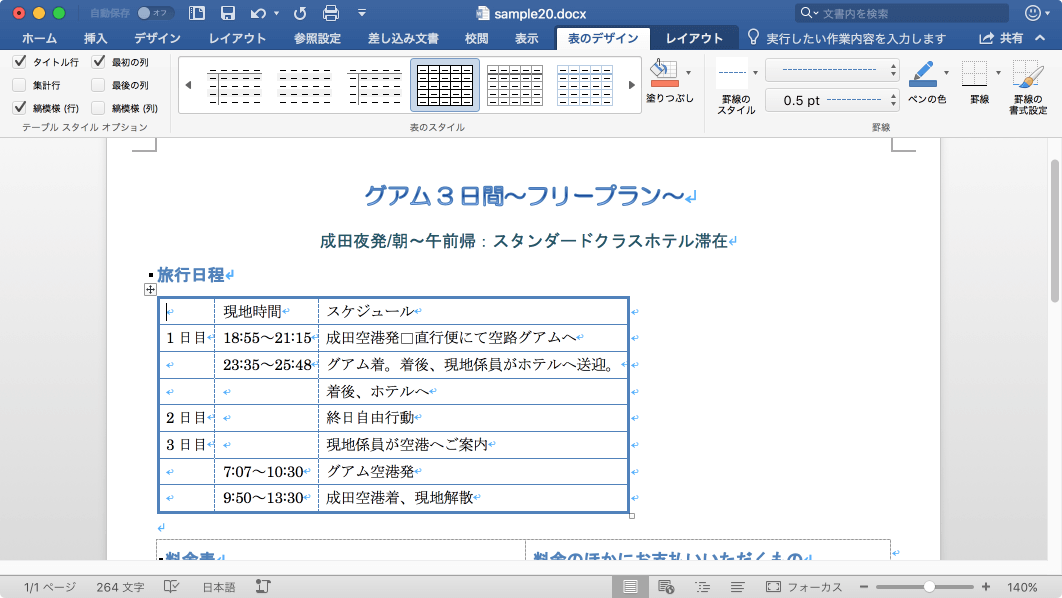
Task: Uncheck the 最初の列 checkbox
Action: pyautogui.click(x=98, y=62)
